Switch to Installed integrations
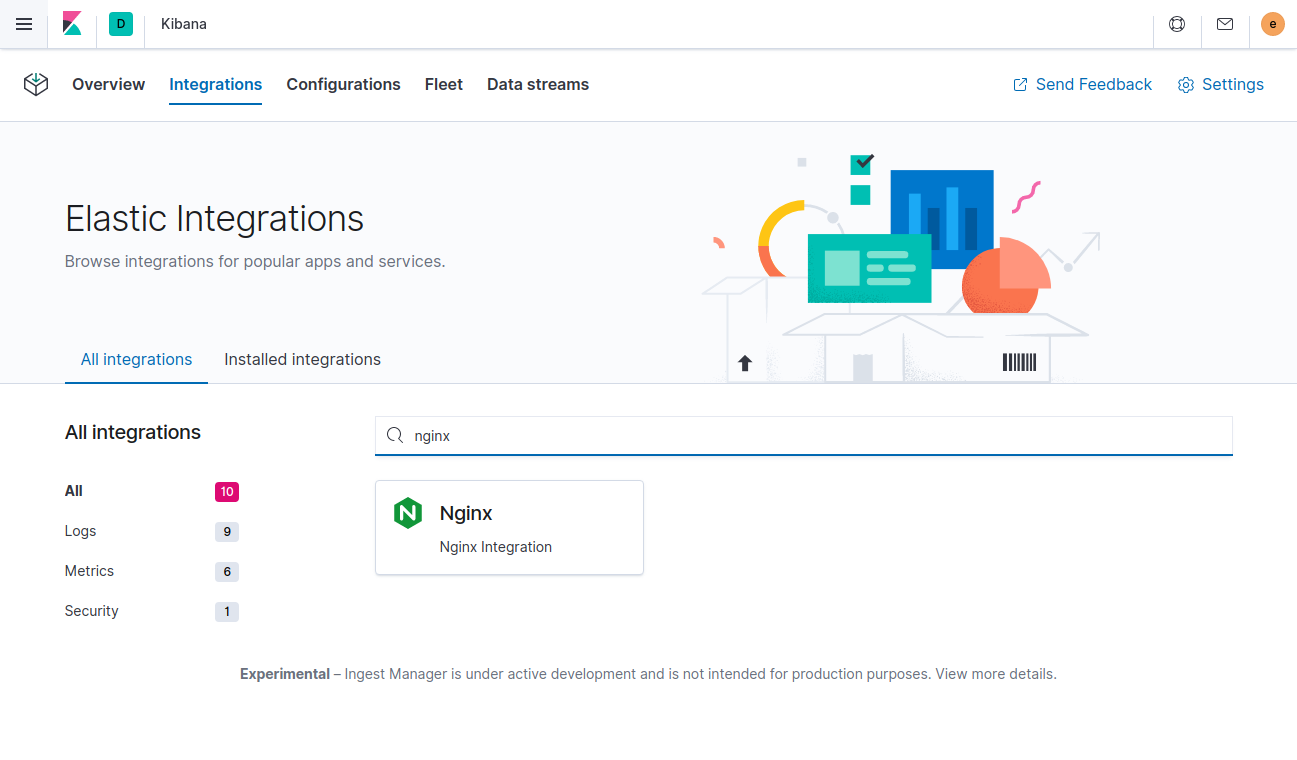Viewport: 1297px width, 760px height. [302, 359]
